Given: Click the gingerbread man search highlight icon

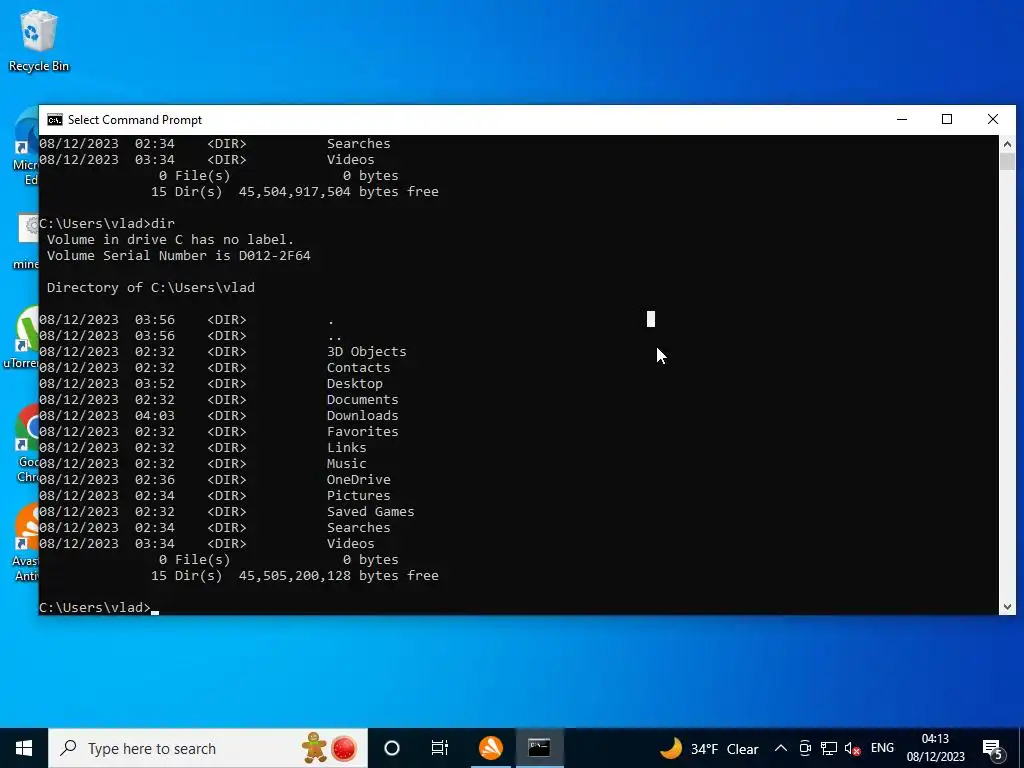Looking at the screenshot, I should click(315, 748).
